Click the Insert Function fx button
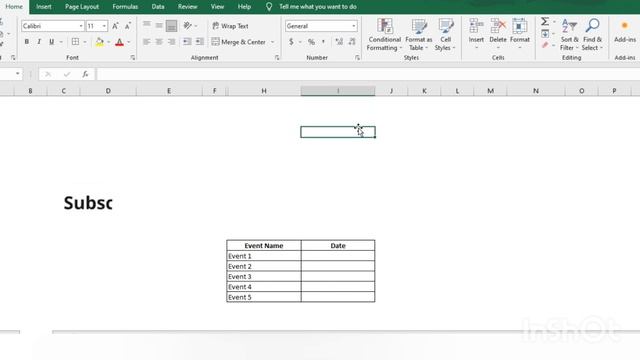This screenshot has height=360, width=640. (85, 74)
